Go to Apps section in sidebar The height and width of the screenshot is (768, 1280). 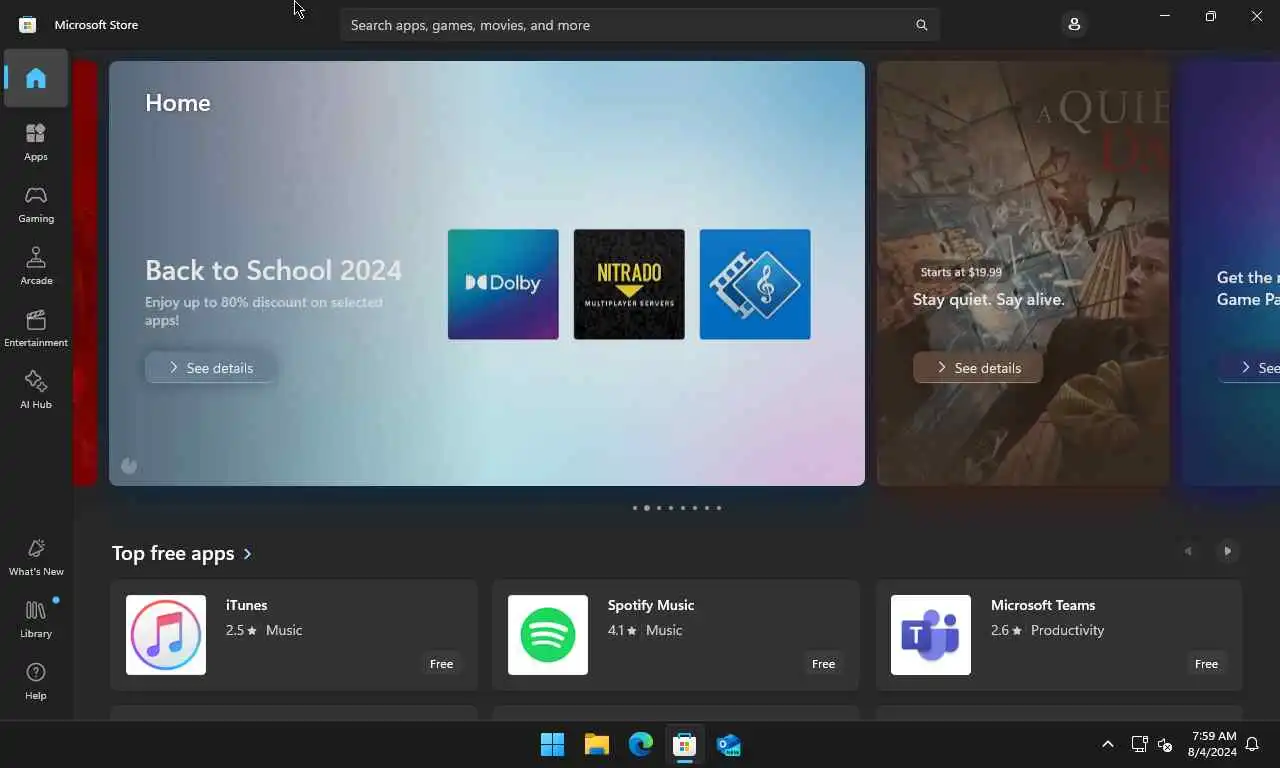tap(36, 142)
